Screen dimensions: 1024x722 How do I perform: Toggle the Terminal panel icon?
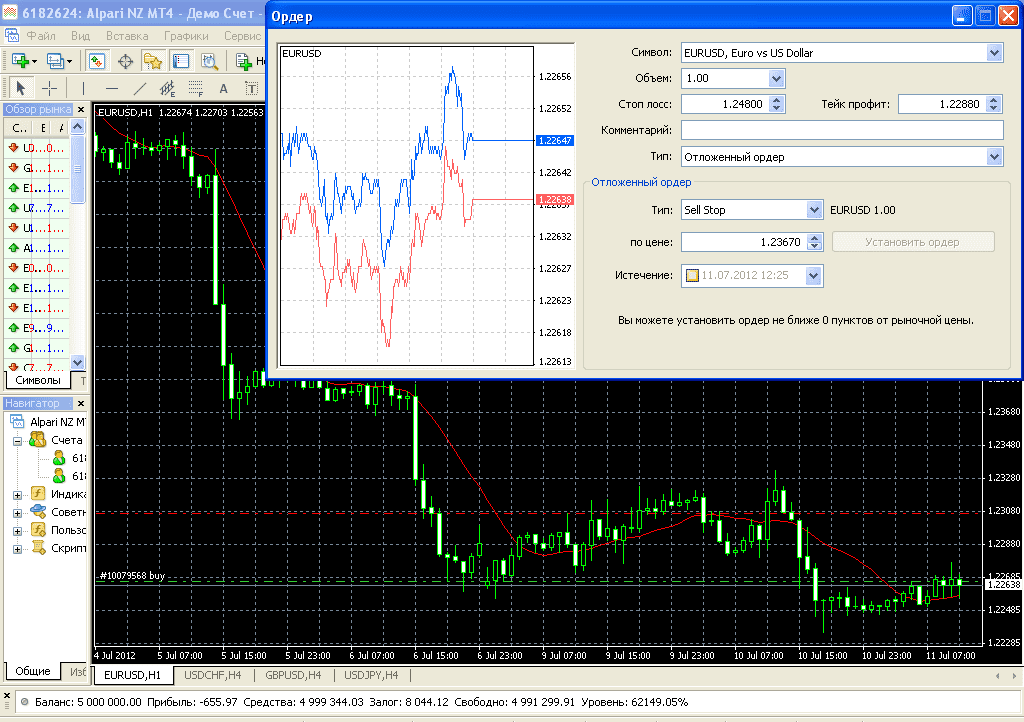click(x=181, y=61)
